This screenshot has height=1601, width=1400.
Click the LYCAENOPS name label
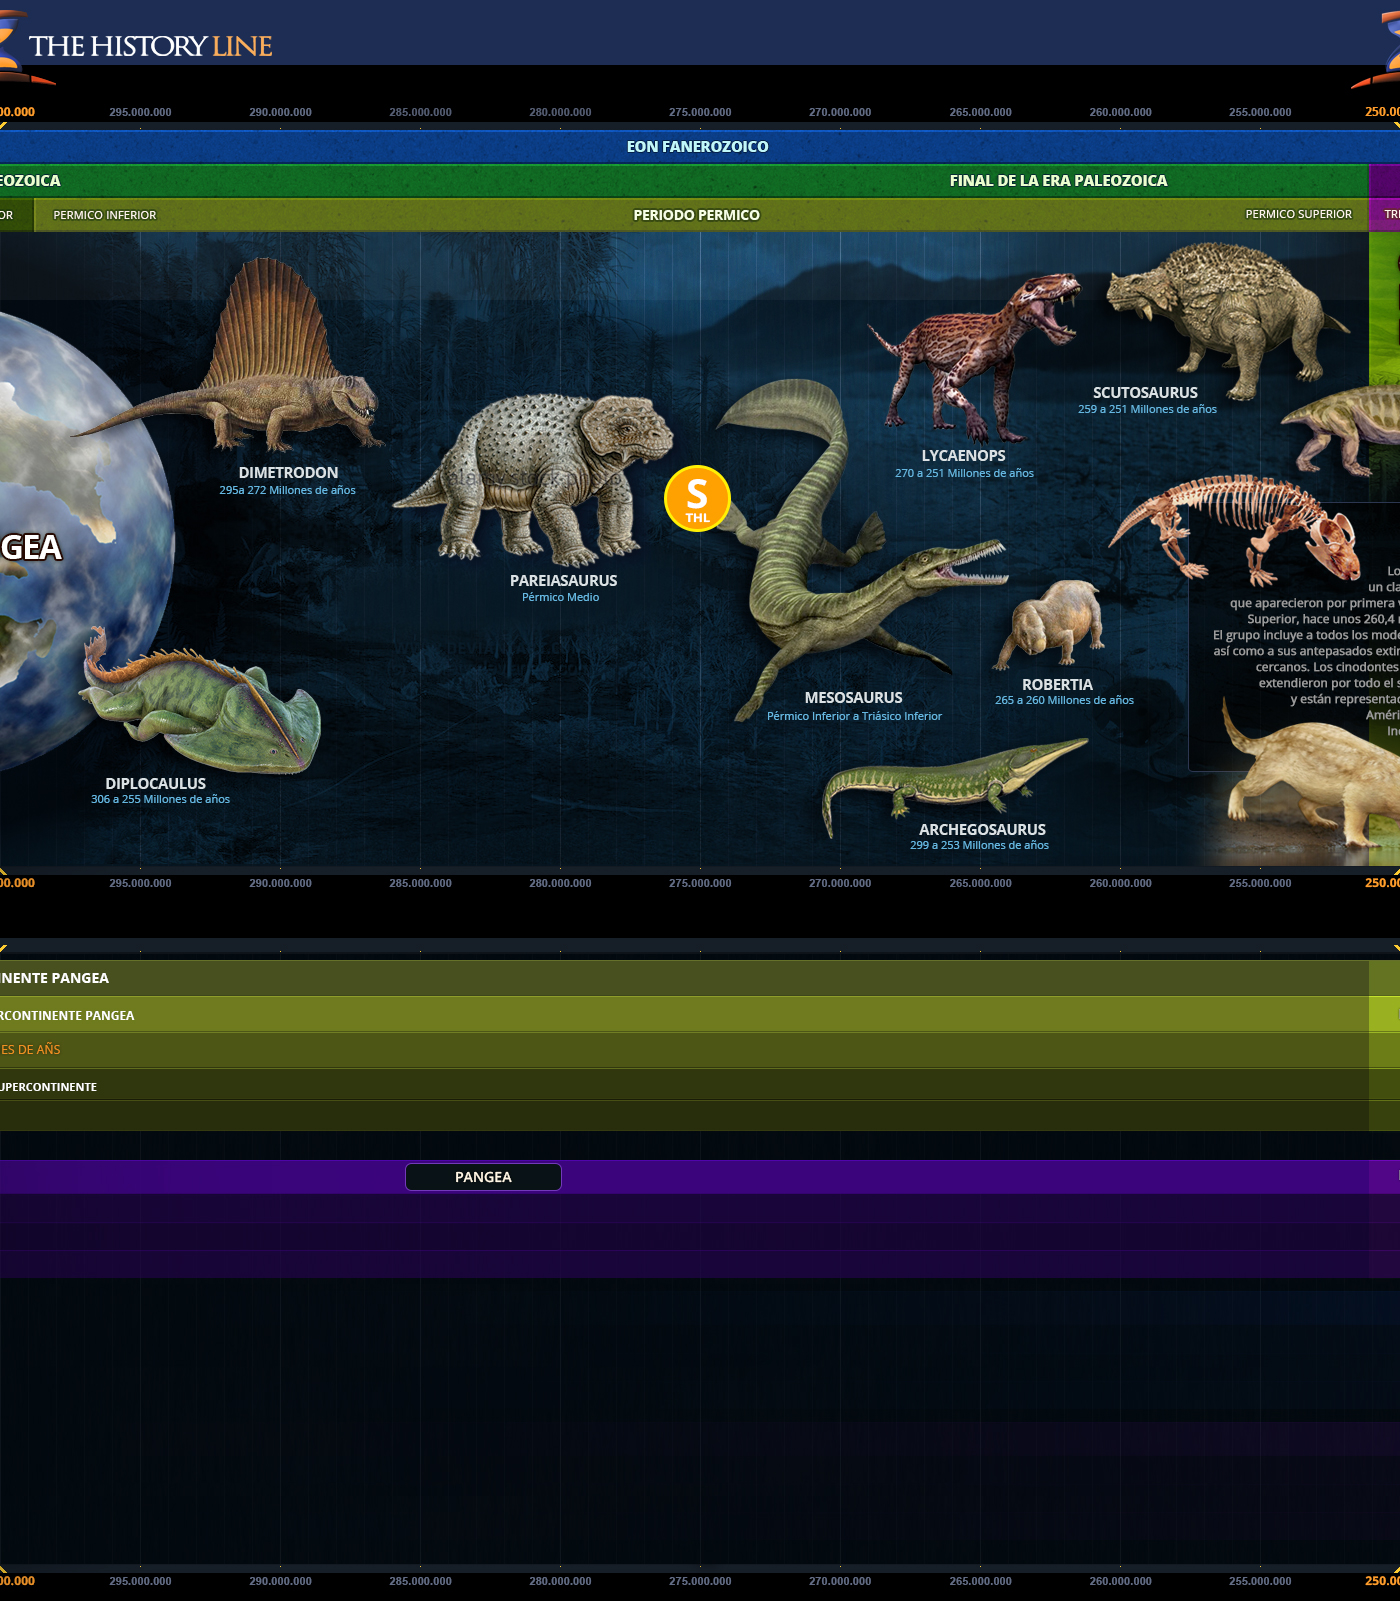[963, 456]
